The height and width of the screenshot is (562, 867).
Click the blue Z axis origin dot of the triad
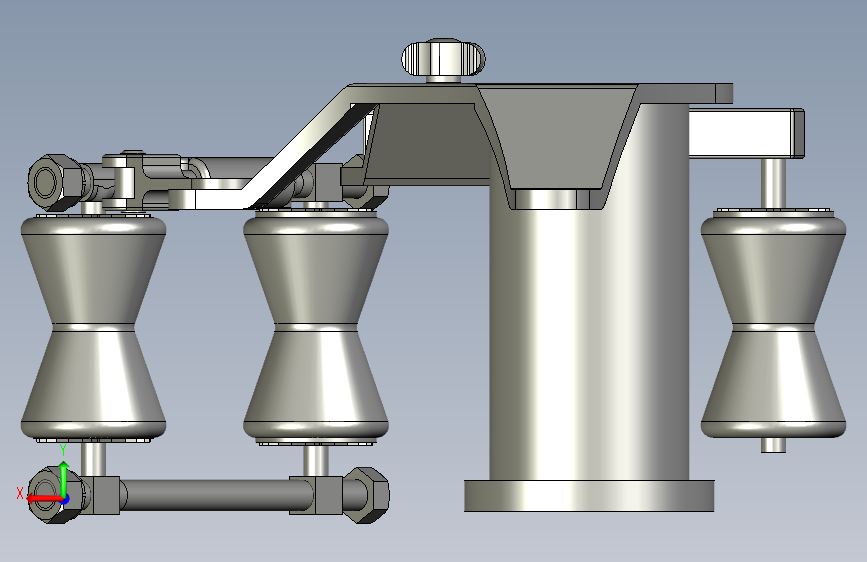click(65, 500)
